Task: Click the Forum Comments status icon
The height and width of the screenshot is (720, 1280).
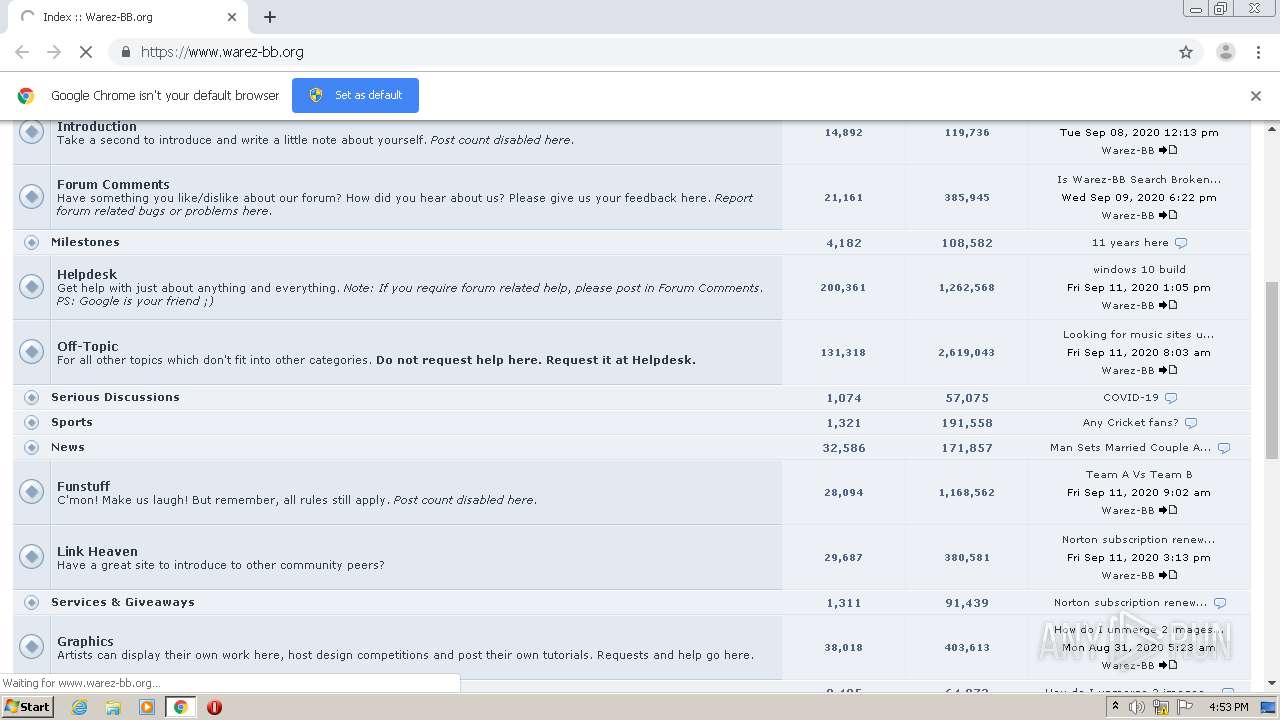Action: [32, 197]
